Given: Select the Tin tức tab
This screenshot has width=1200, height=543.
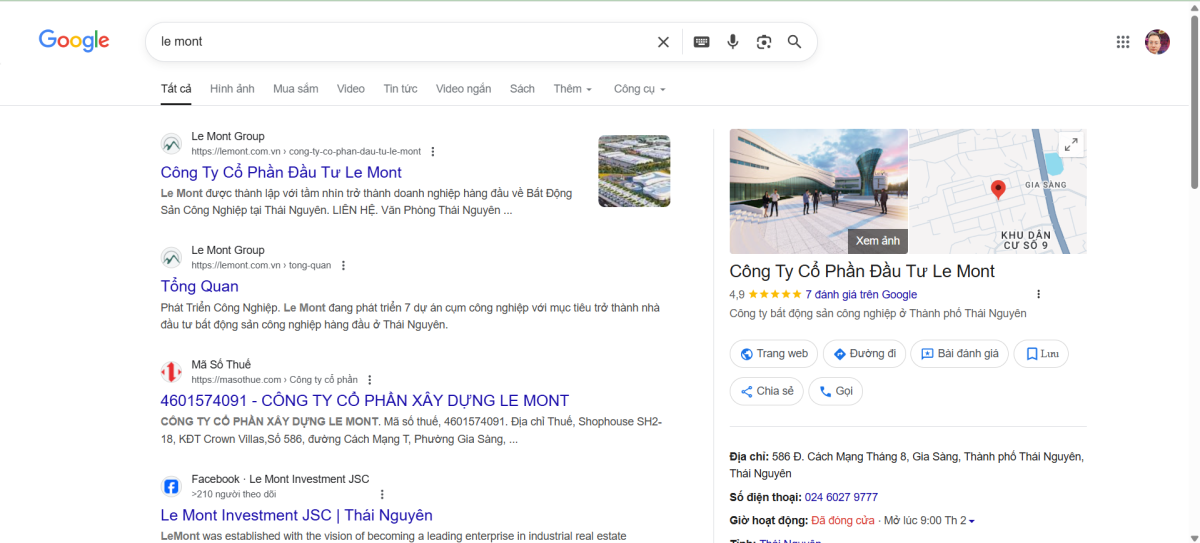Looking at the screenshot, I should pyautogui.click(x=400, y=89).
